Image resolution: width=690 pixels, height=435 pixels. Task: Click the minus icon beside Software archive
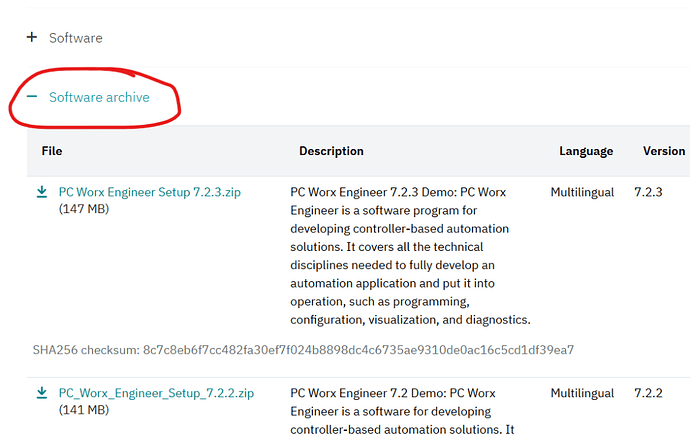point(32,96)
